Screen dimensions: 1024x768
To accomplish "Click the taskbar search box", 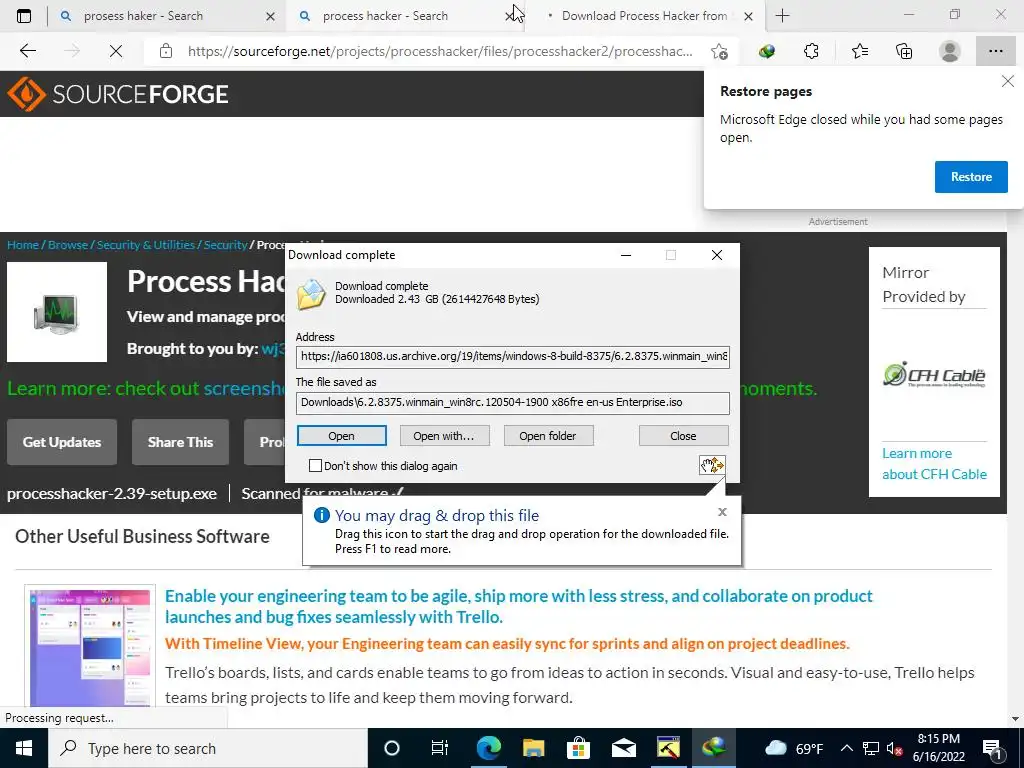I will 208,748.
